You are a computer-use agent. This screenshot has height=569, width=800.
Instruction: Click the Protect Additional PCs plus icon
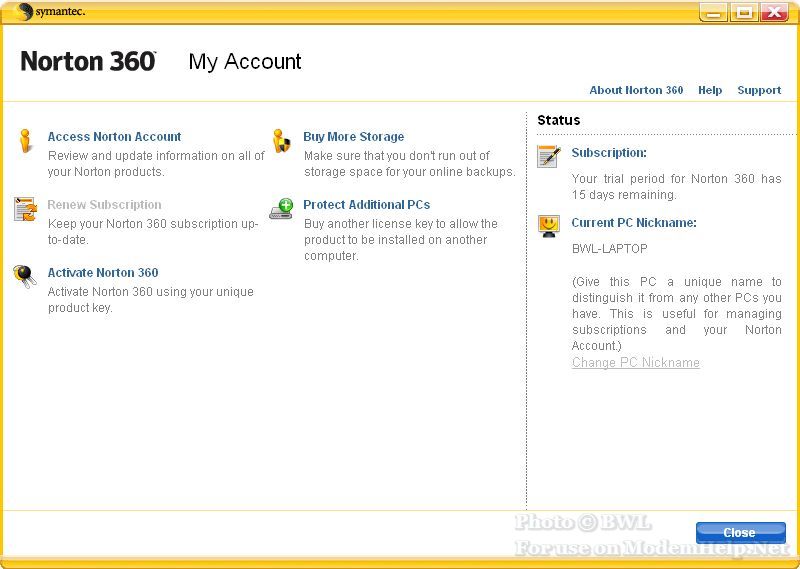[x=282, y=209]
